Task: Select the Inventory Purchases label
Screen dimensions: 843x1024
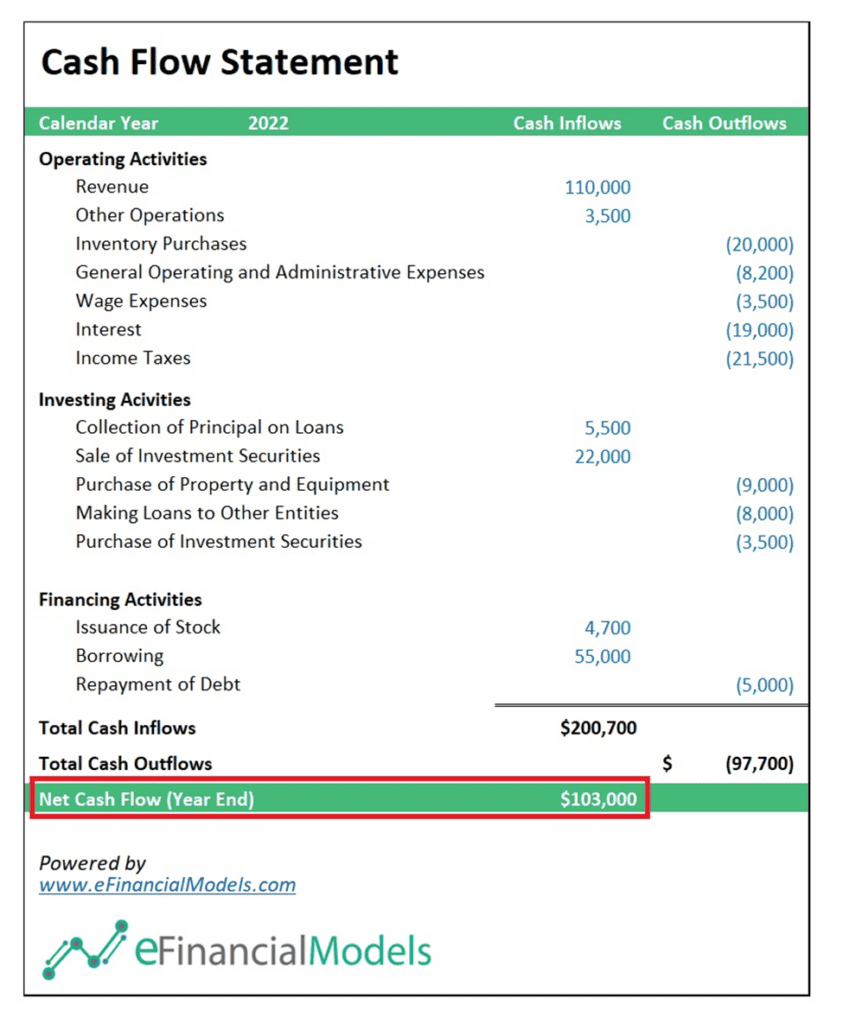Action: (161, 244)
